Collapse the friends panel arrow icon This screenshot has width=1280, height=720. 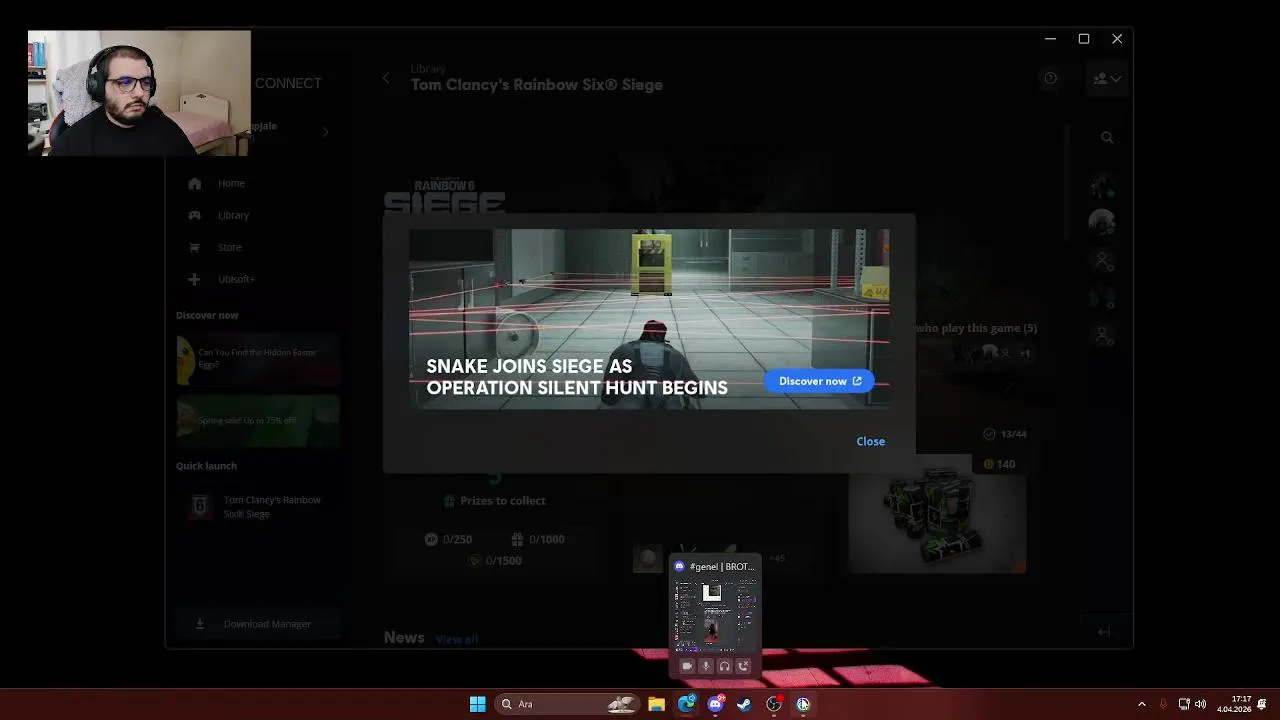click(1104, 632)
